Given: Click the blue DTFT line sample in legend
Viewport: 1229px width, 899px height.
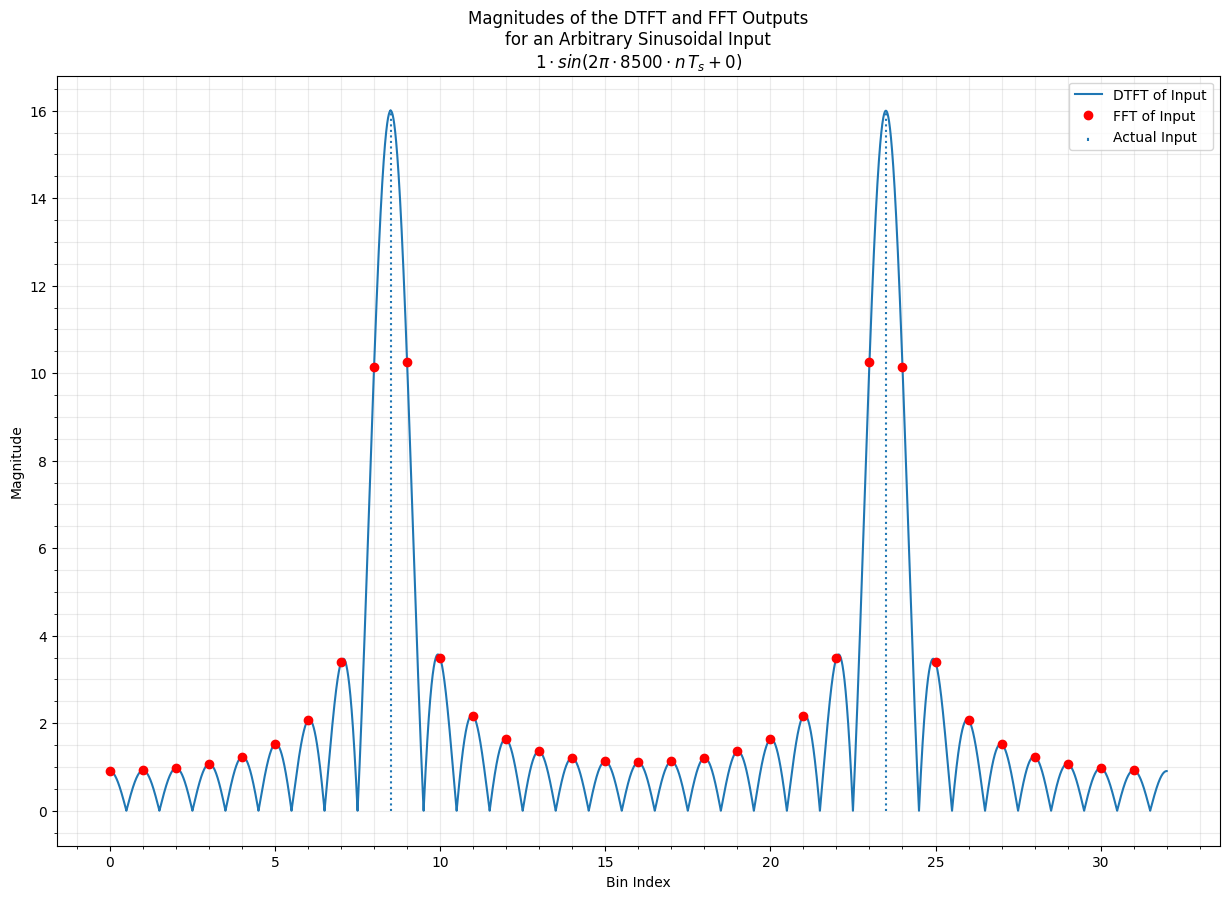Looking at the screenshot, I should point(1088,96).
